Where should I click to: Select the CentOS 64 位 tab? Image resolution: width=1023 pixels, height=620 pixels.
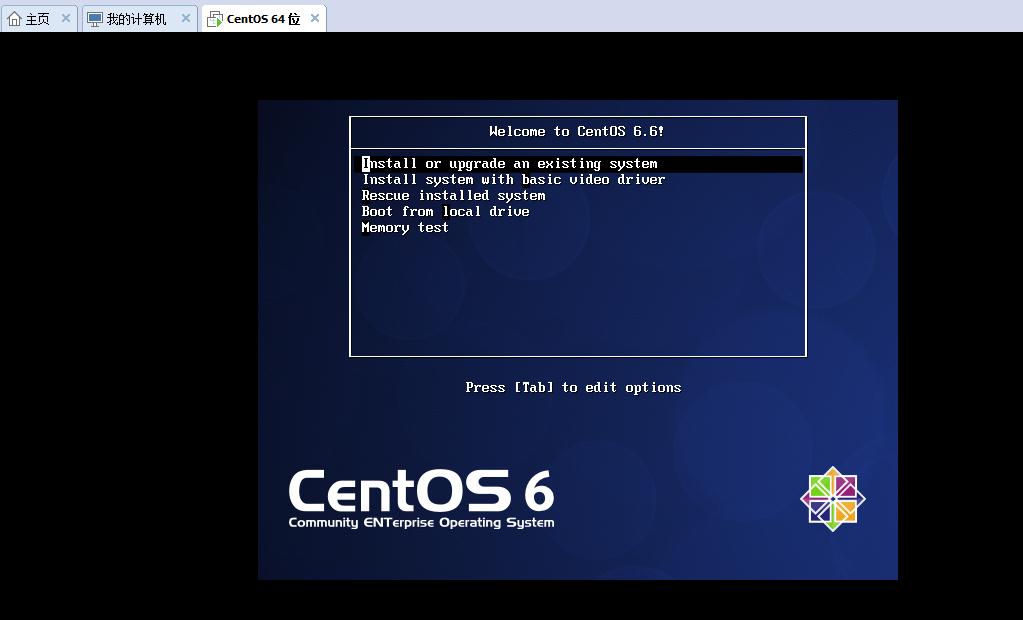pyautogui.click(x=260, y=17)
